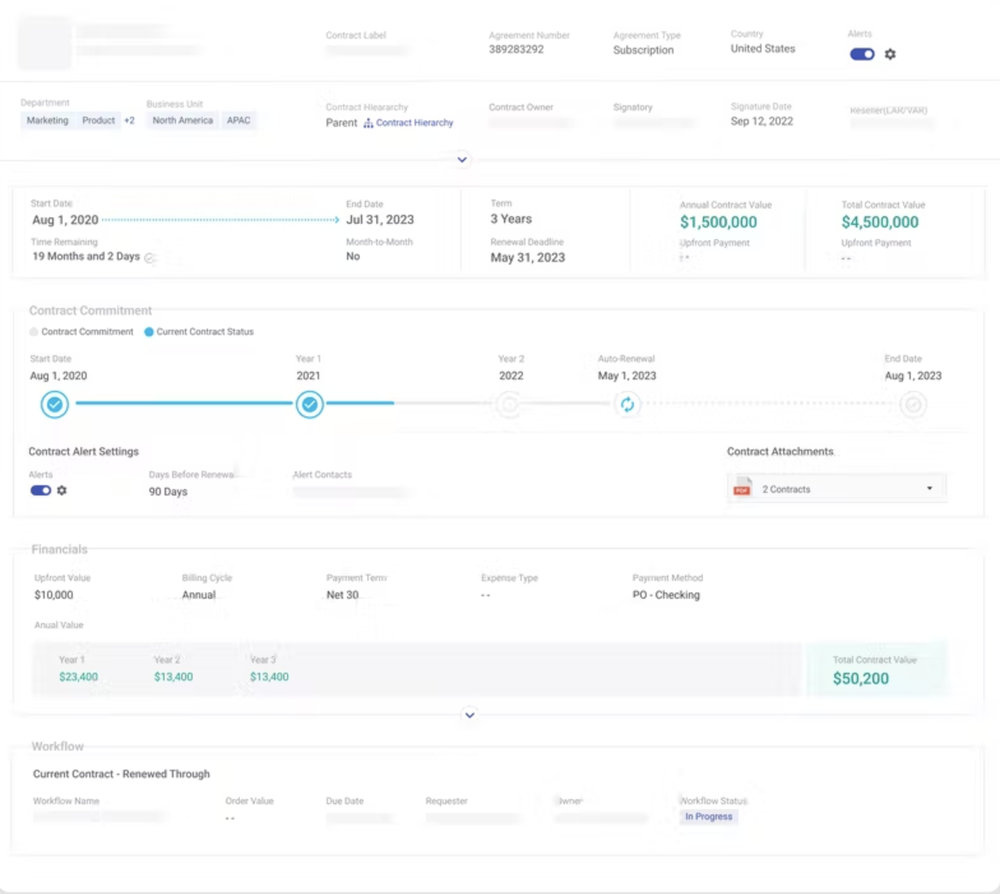Click the Auto-Renewal refresh icon on the timeline

pos(629,405)
